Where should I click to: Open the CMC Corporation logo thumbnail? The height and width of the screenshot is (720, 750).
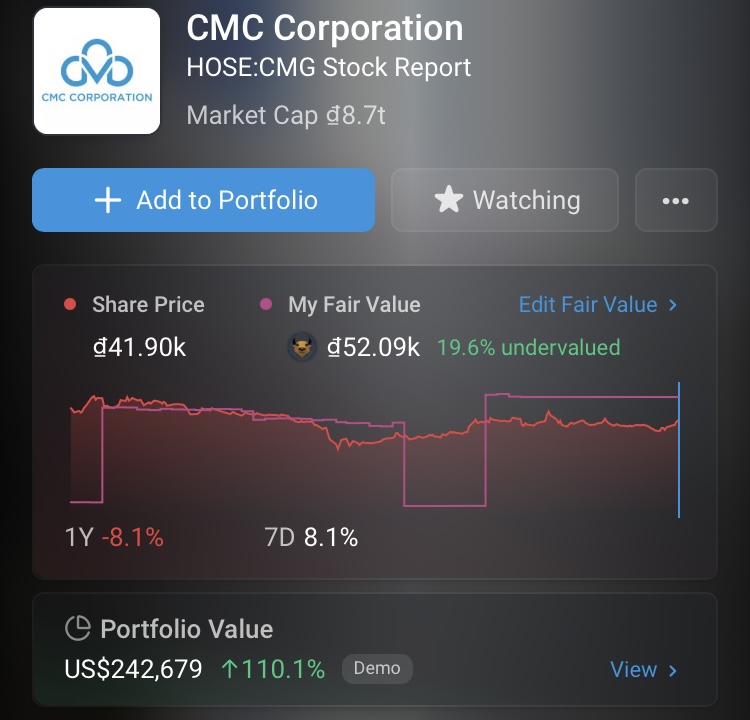(x=97, y=71)
